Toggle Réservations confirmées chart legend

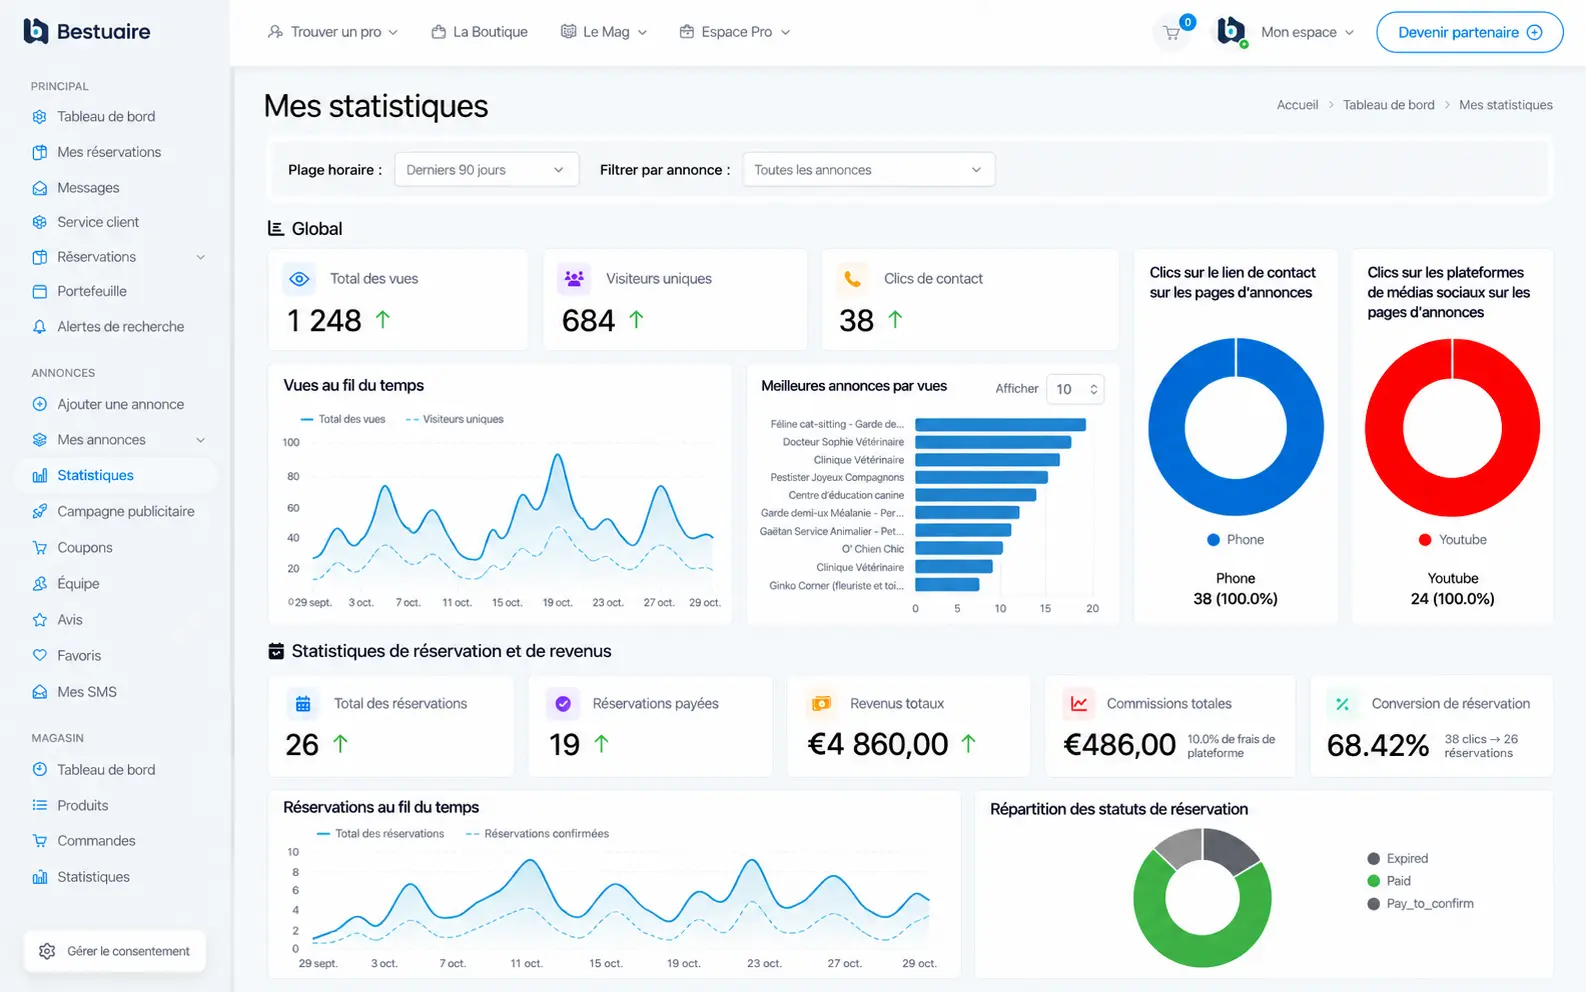click(537, 833)
